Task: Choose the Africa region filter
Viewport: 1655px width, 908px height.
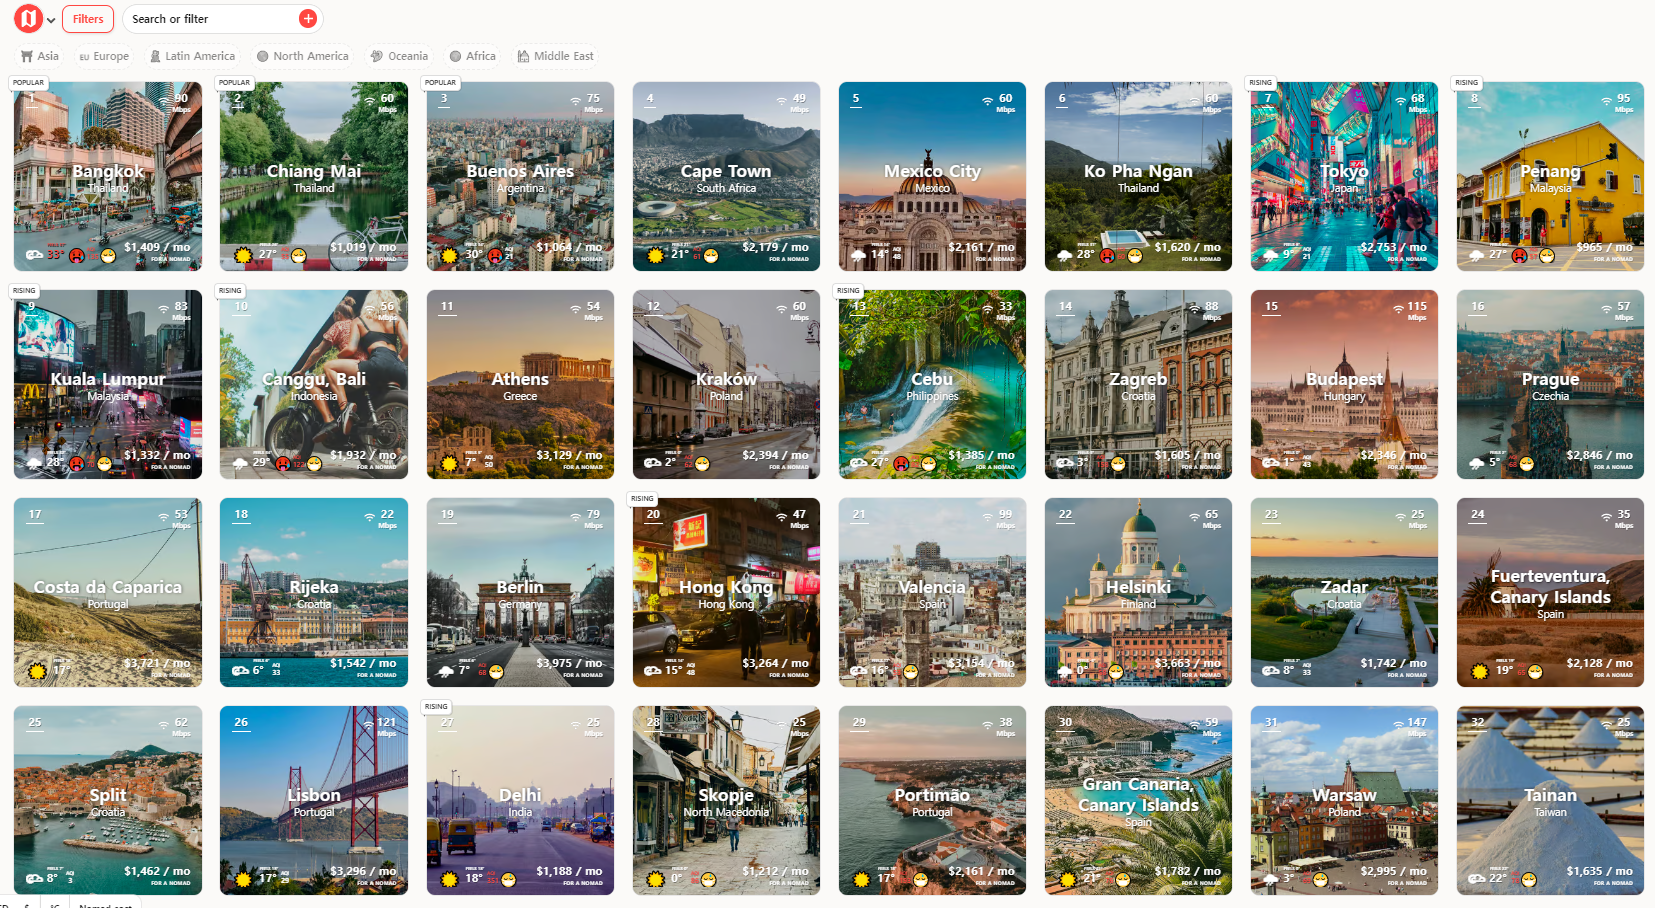Action: 473,56
